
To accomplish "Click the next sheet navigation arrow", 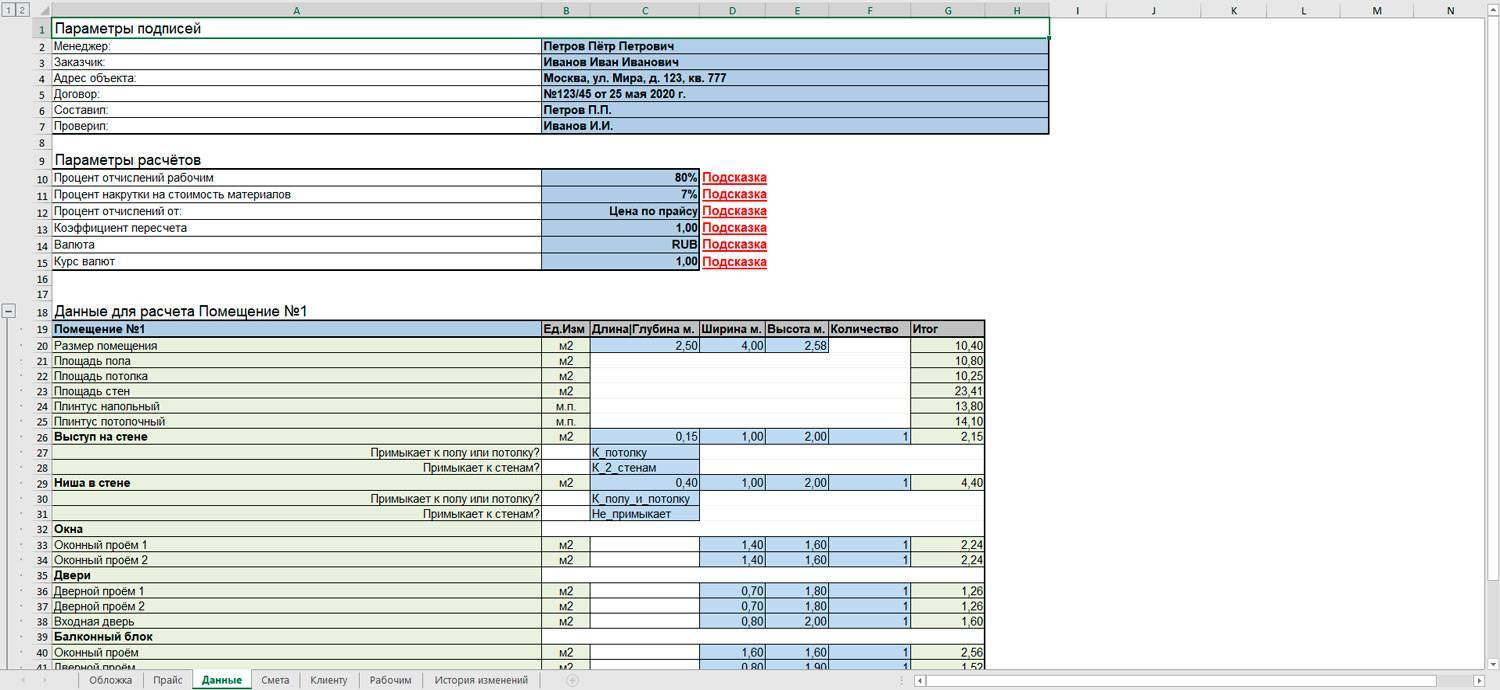I will tap(46, 680).
